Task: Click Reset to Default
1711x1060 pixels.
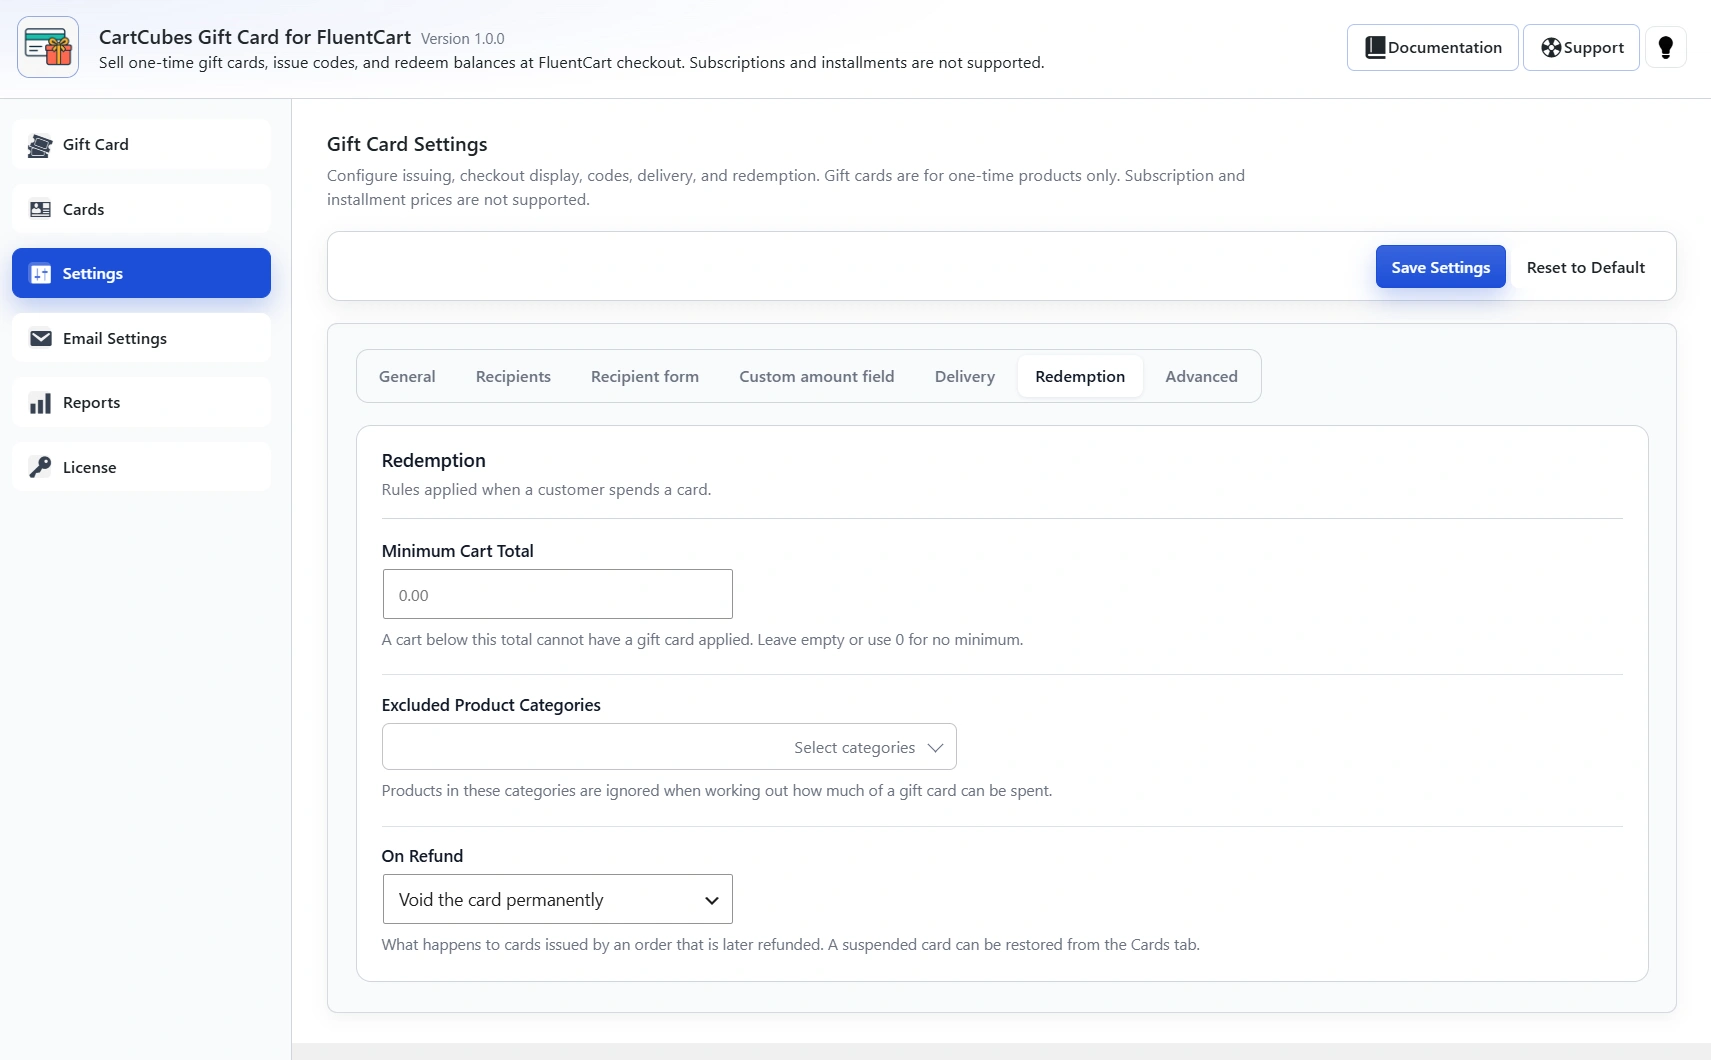Action: pyautogui.click(x=1586, y=267)
